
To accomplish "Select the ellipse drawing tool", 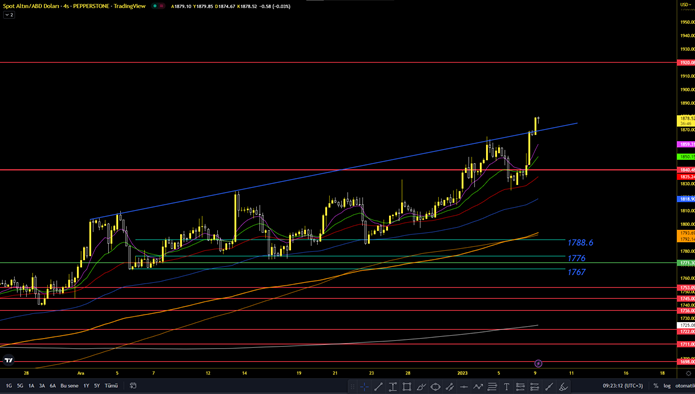I will pyautogui.click(x=435, y=387).
